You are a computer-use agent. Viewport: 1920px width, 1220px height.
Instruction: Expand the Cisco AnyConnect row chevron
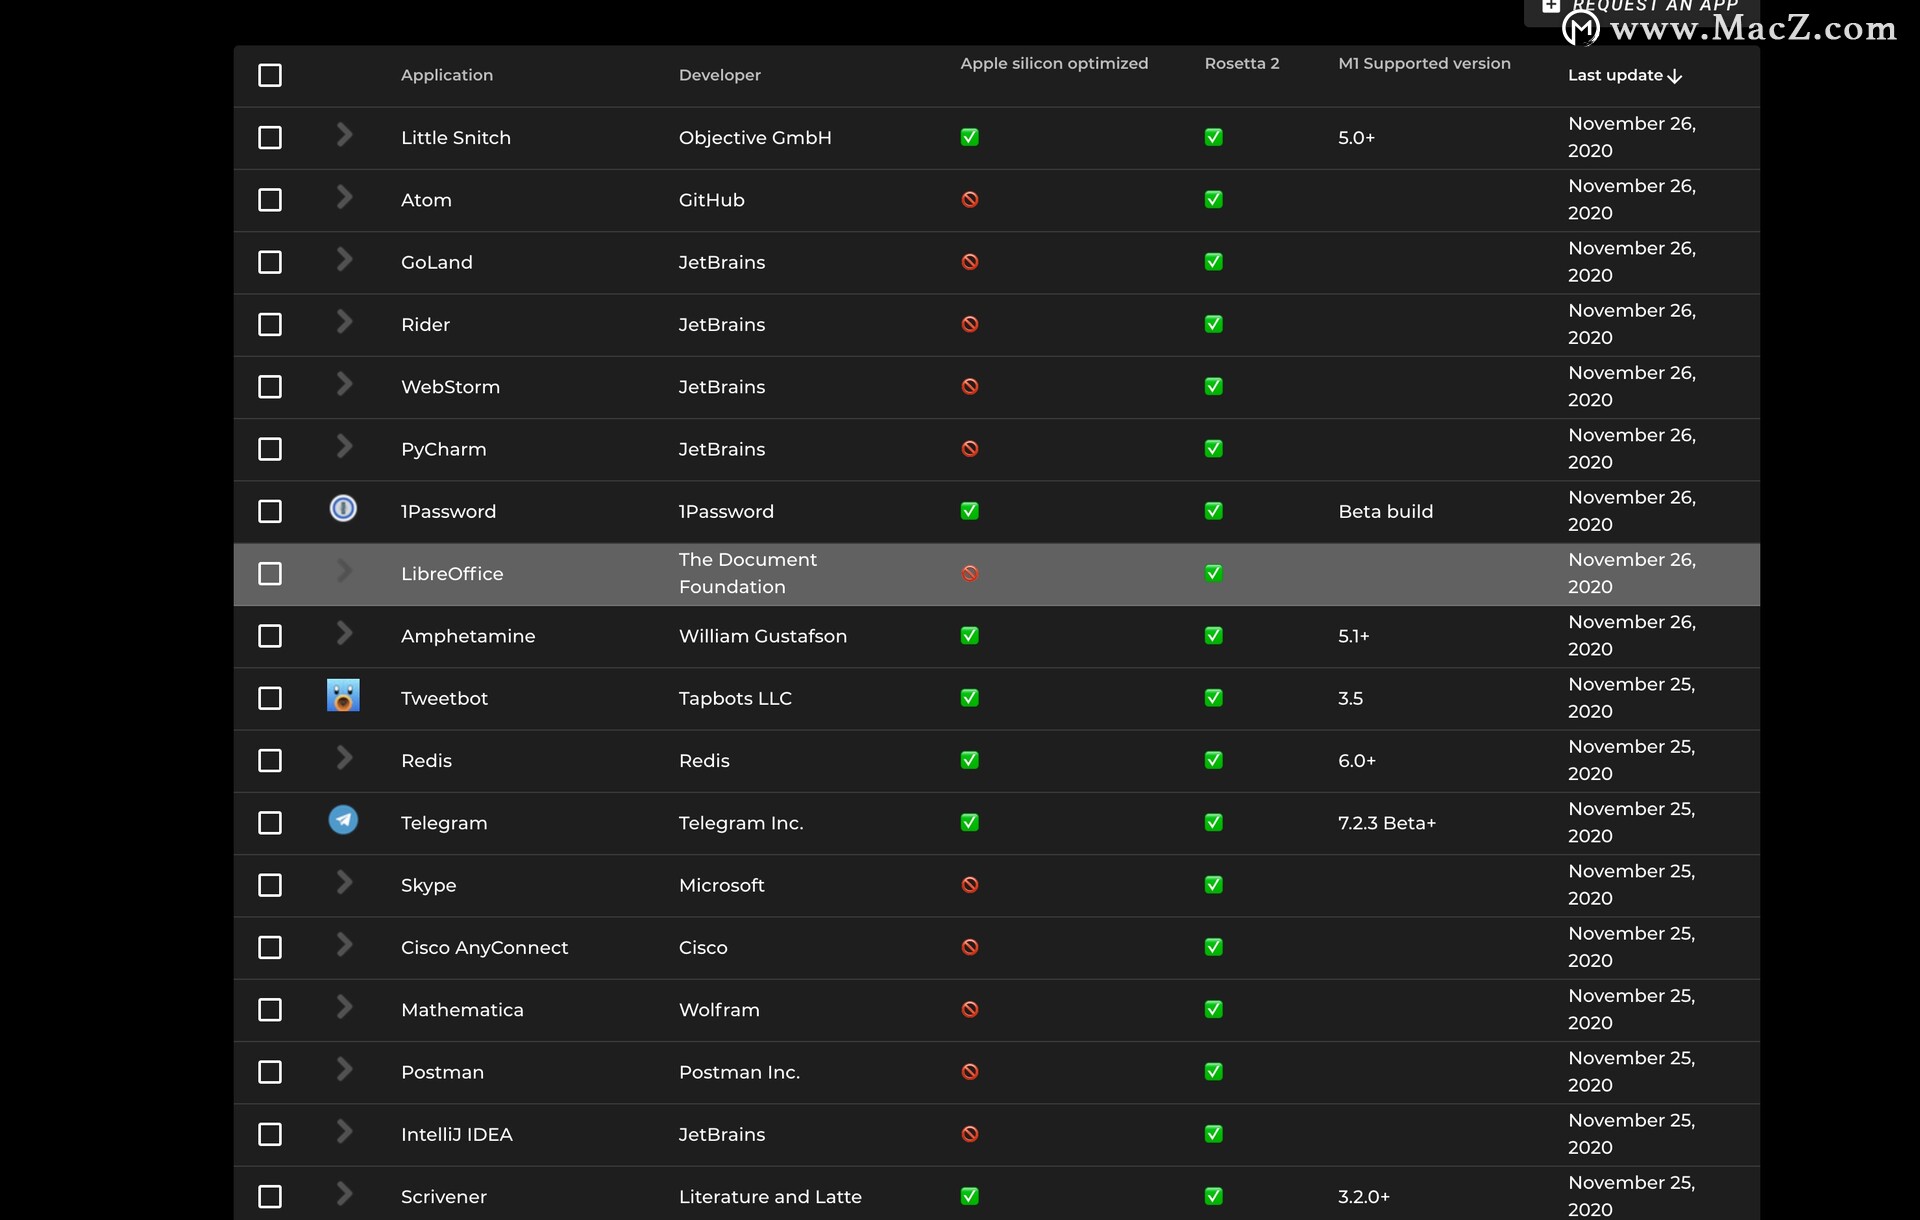pyautogui.click(x=344, y=944)
